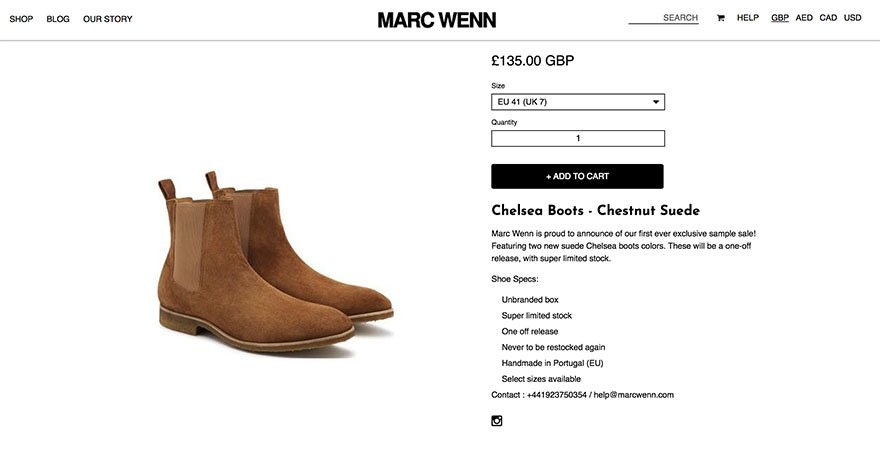Open the shopping cart icon
This screenshot has height=450, width=880.
(x=720, y=18)
